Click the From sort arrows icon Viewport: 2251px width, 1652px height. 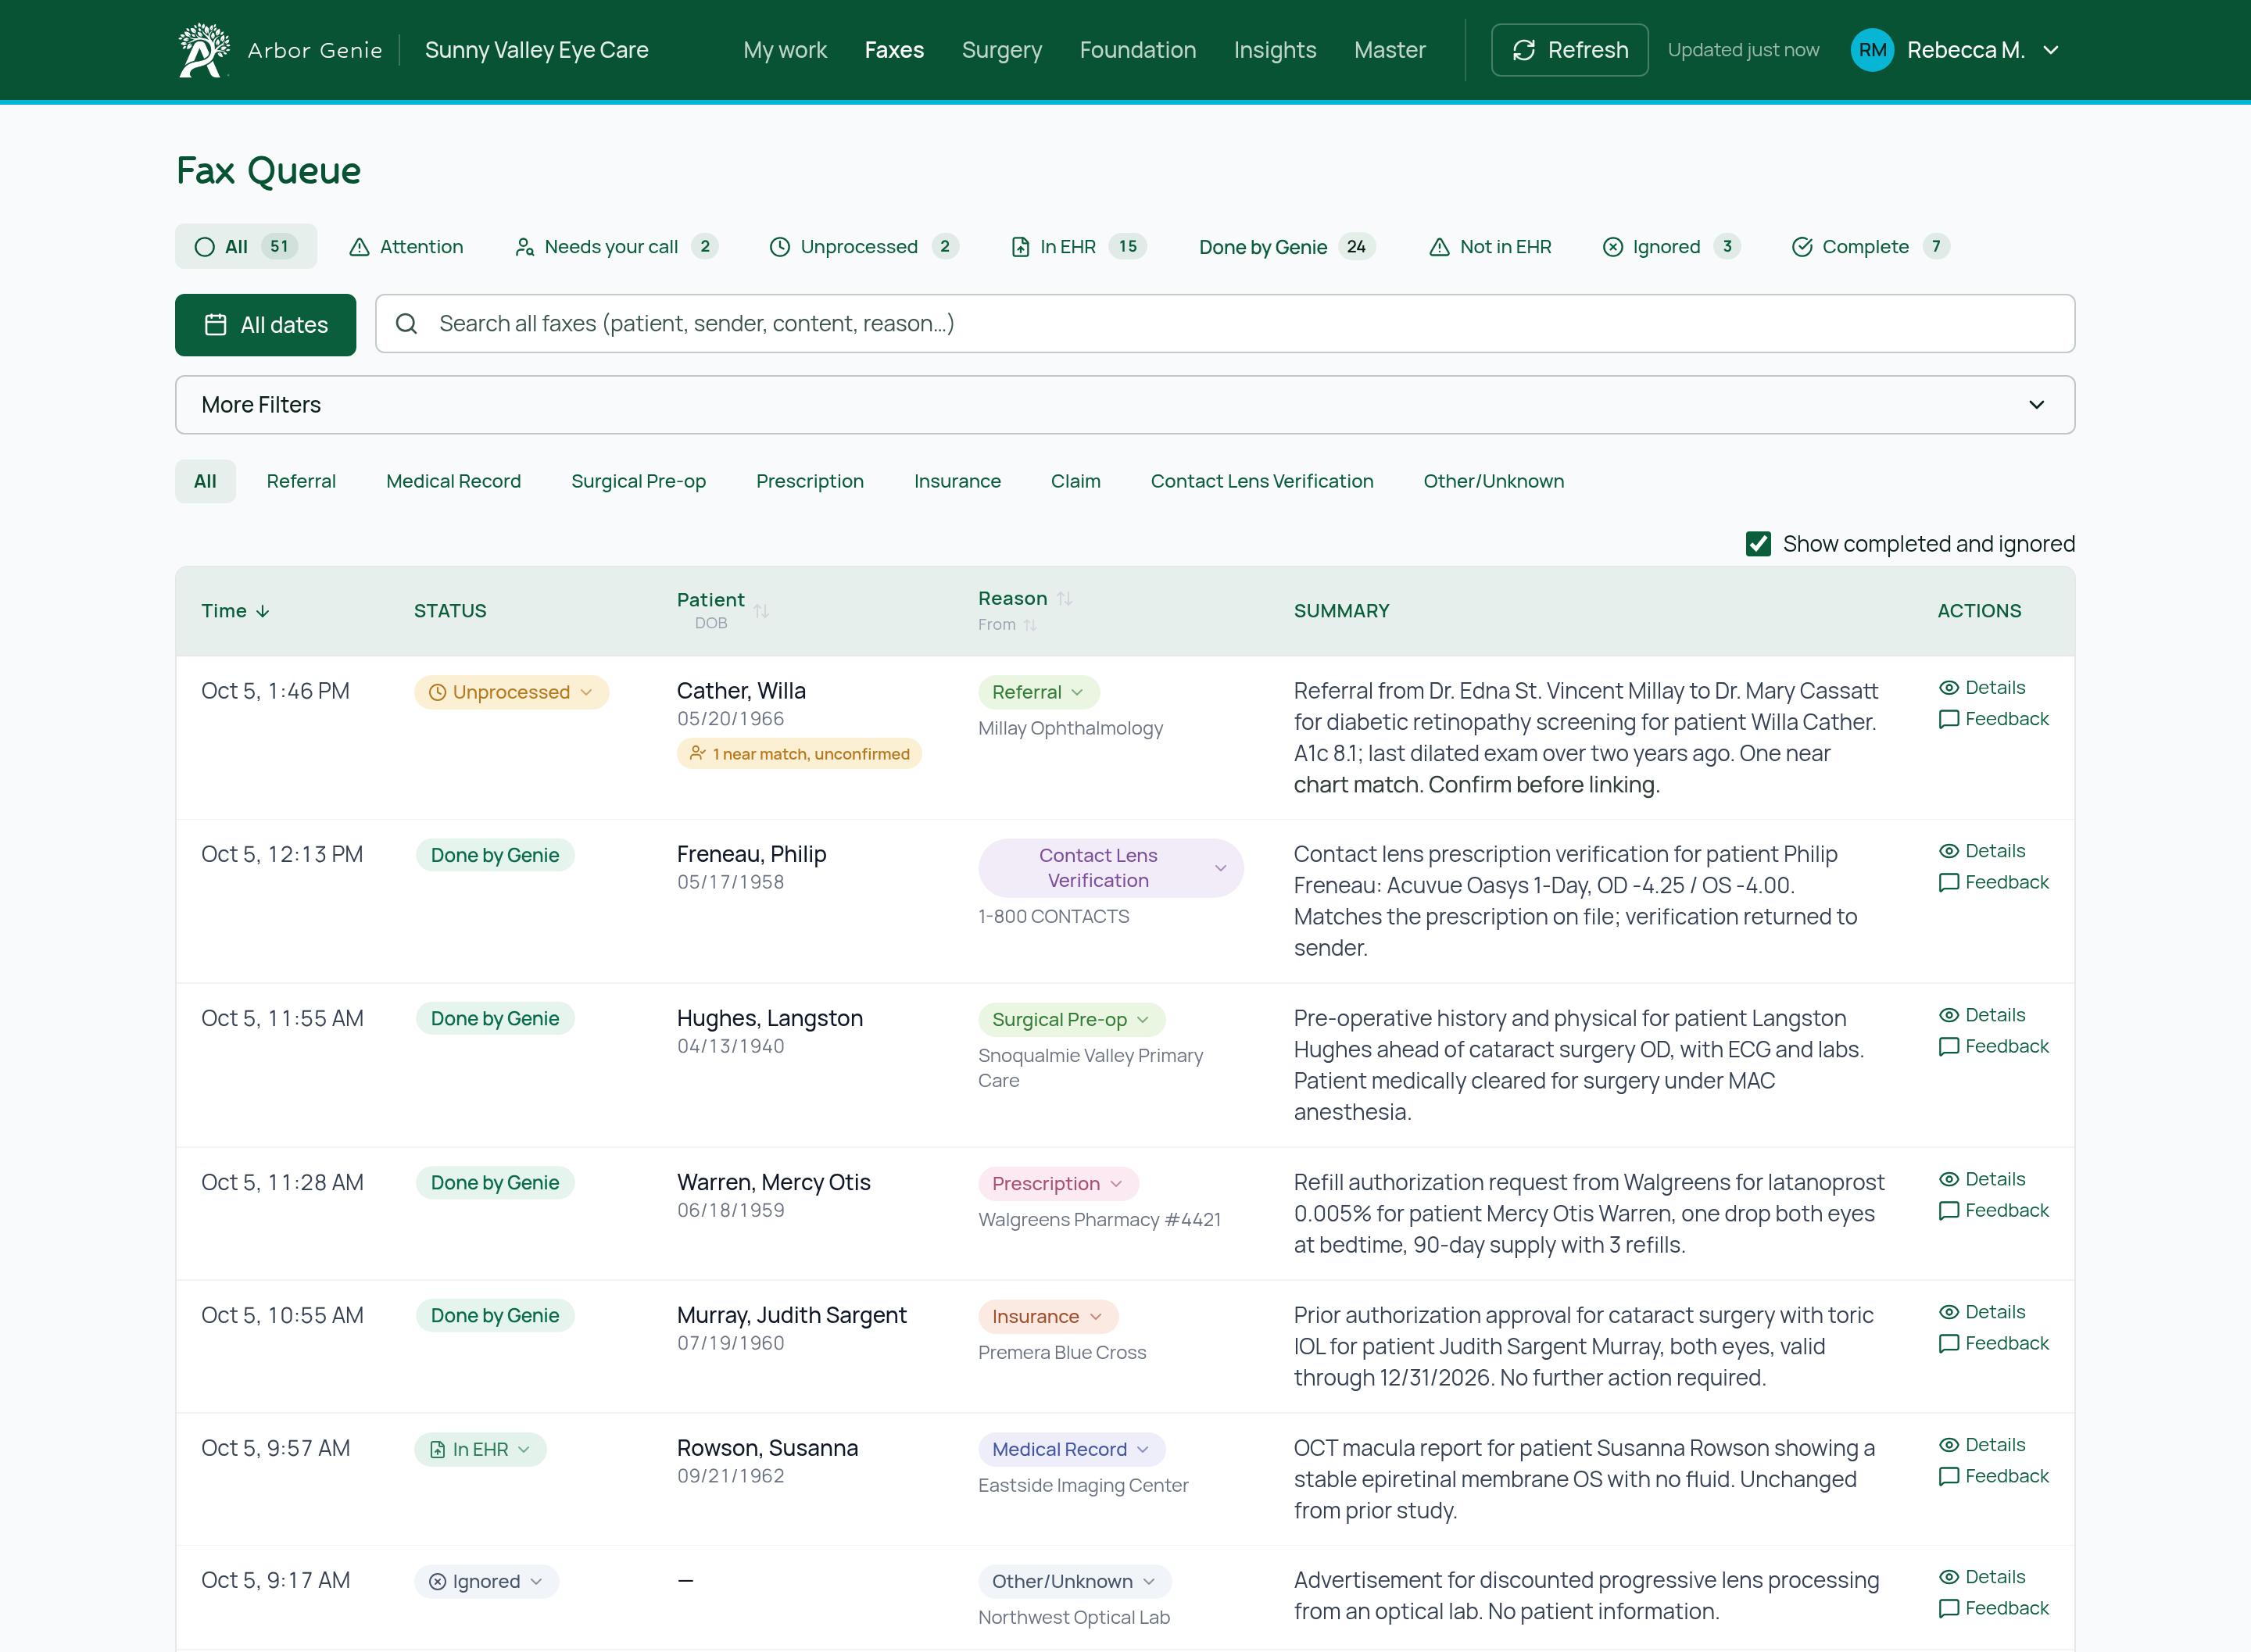(1030, 625)
